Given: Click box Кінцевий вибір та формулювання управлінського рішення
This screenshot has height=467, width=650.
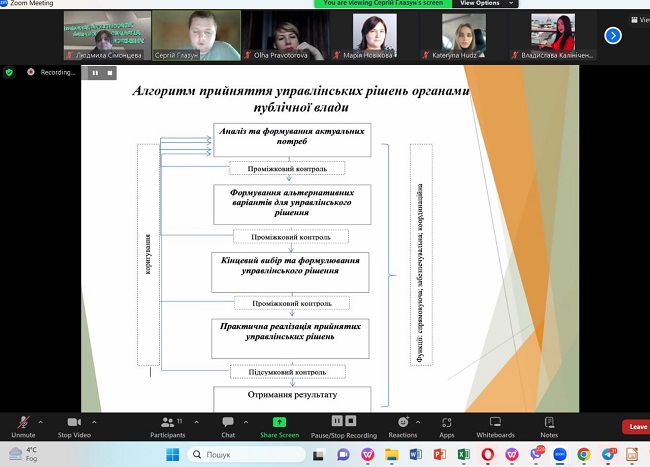Looking at the screenshot, I should pyautogui.click(x=290, y=272).
